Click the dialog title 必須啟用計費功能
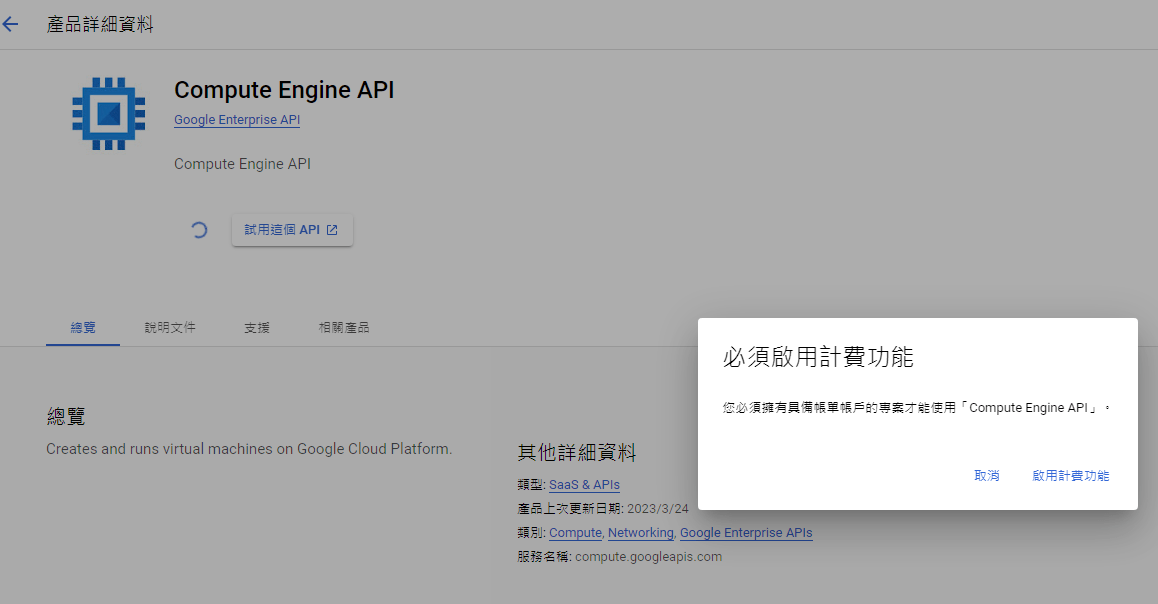This screenshot has height=604, width=1158. pos(818,357)
